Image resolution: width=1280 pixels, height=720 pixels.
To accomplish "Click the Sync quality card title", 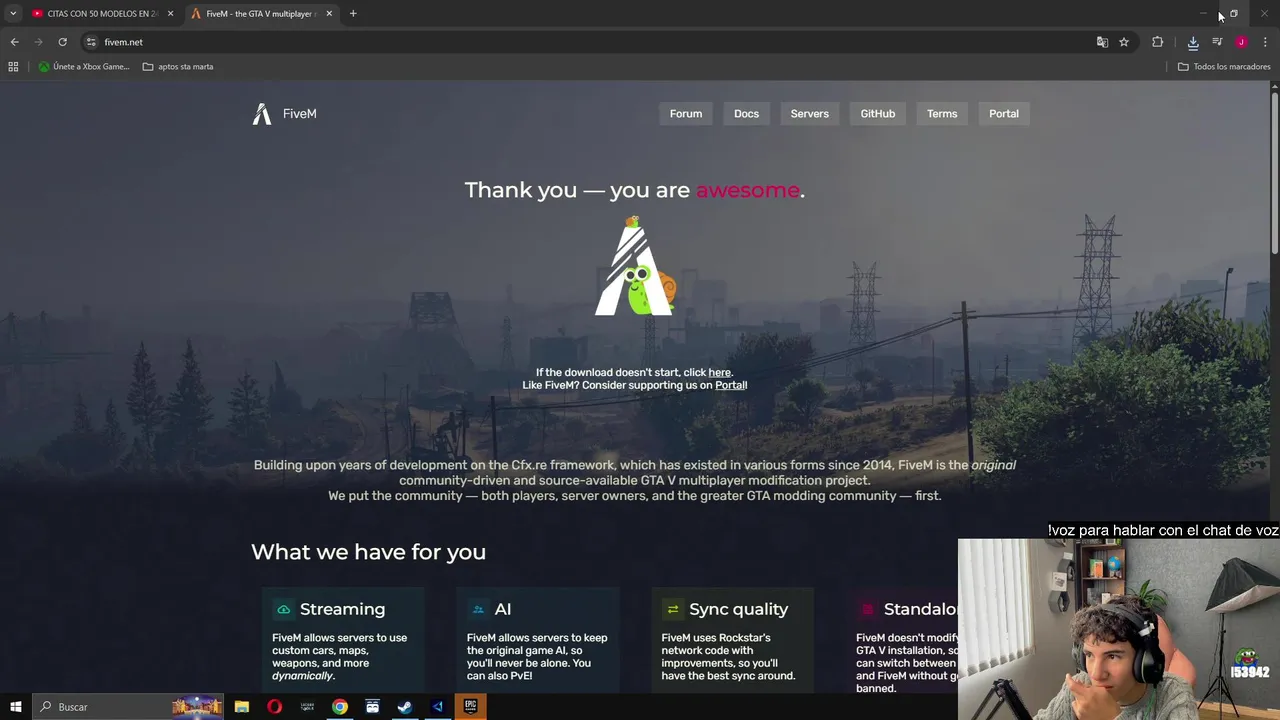I will pyautogui.click(x=738, y=609).
